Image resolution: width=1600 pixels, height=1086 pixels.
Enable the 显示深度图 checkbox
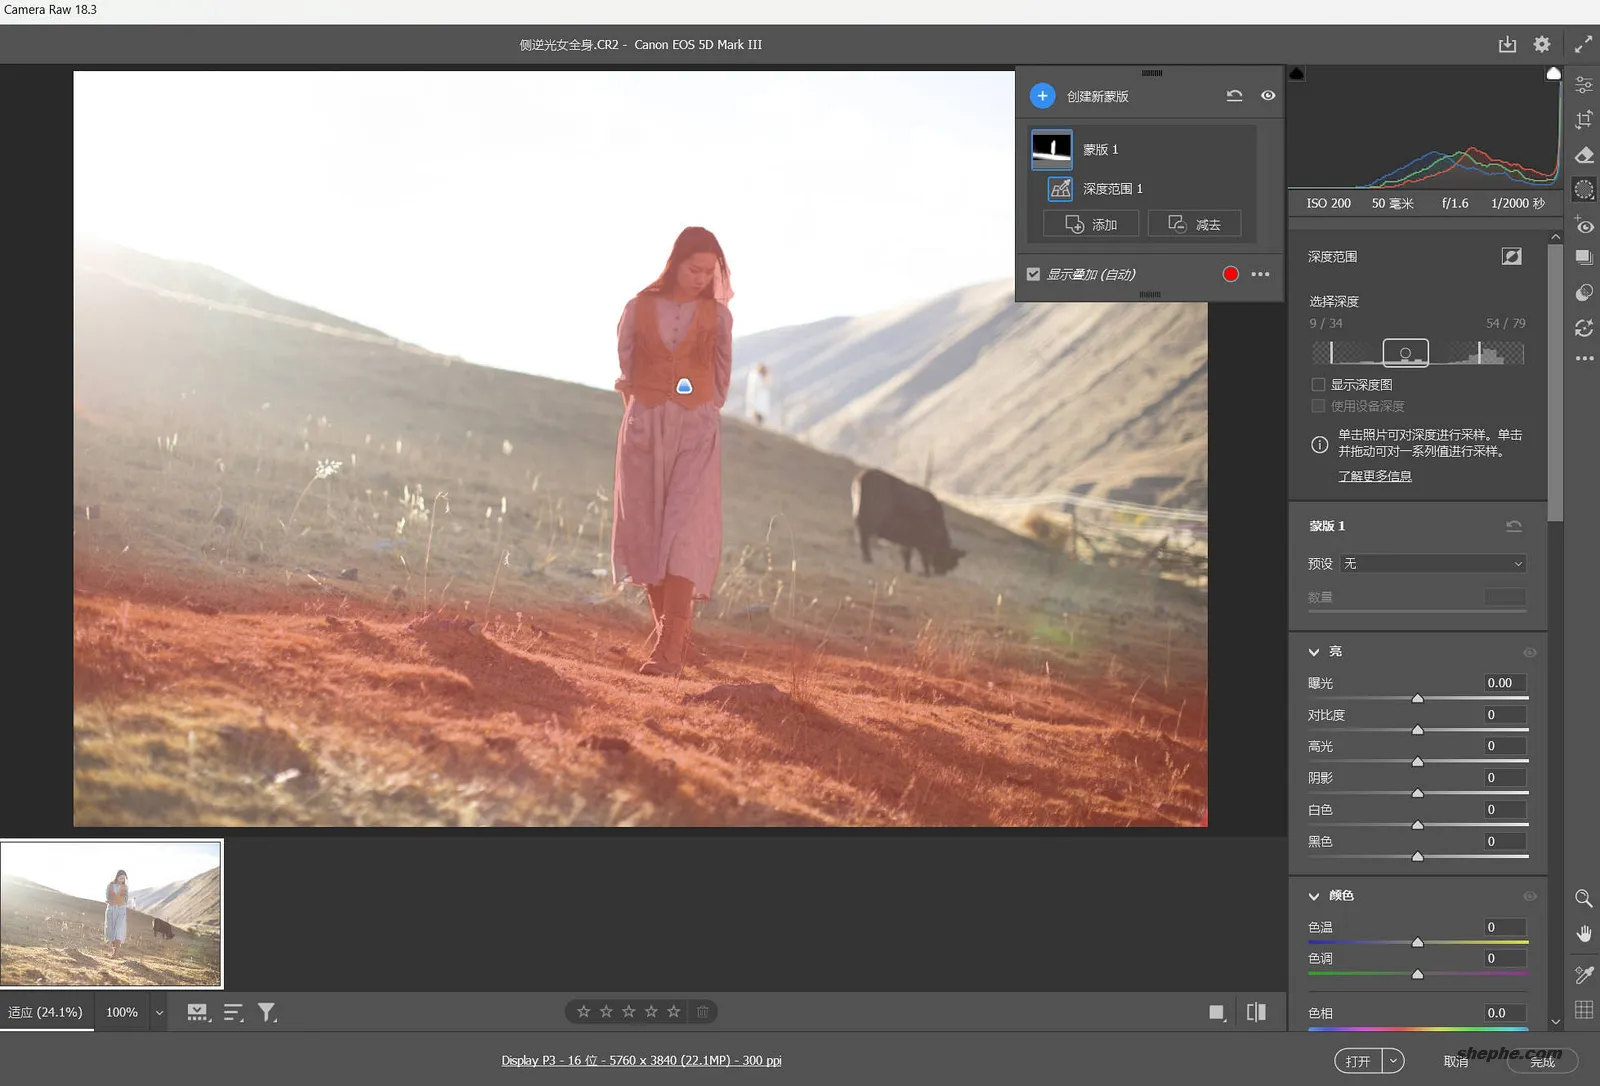click(1319, 383)
